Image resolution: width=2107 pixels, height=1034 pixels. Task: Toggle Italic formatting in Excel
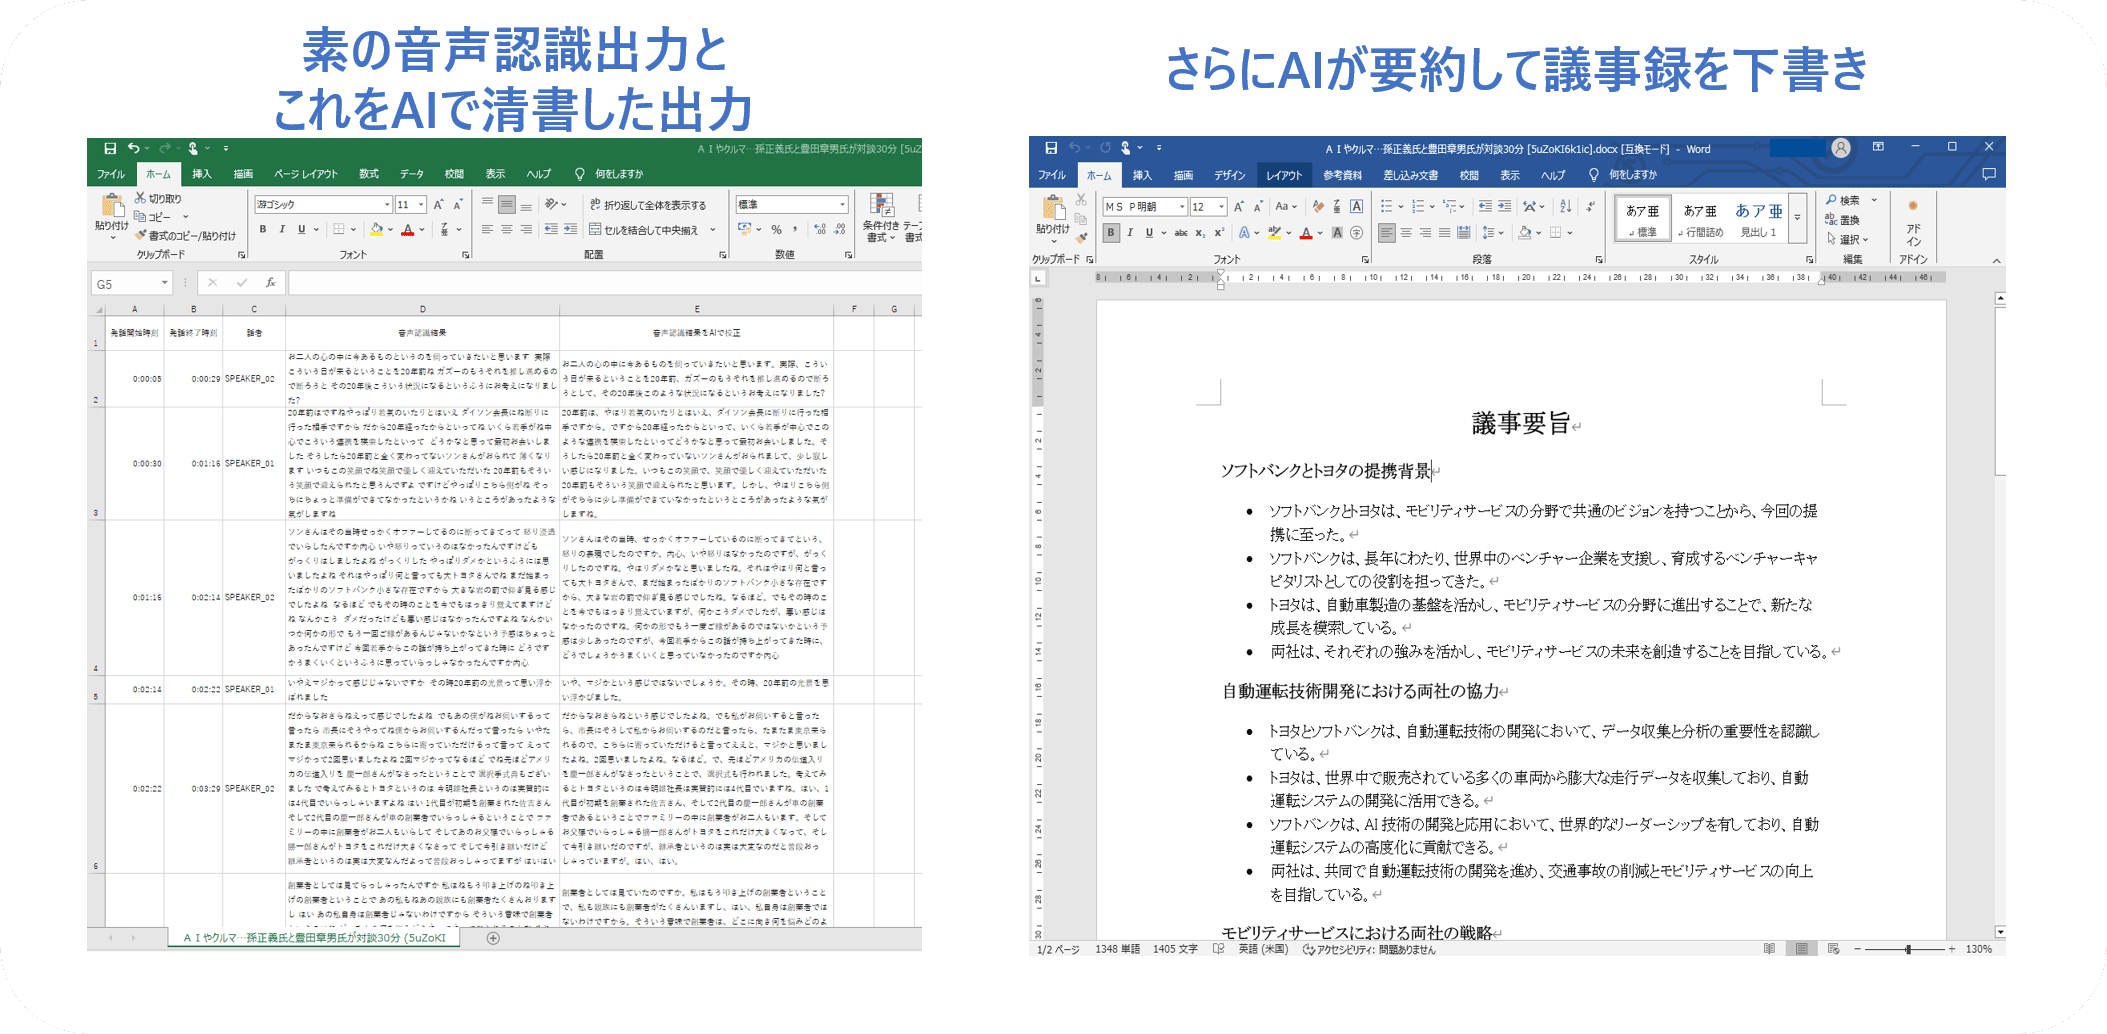(282, 229)
